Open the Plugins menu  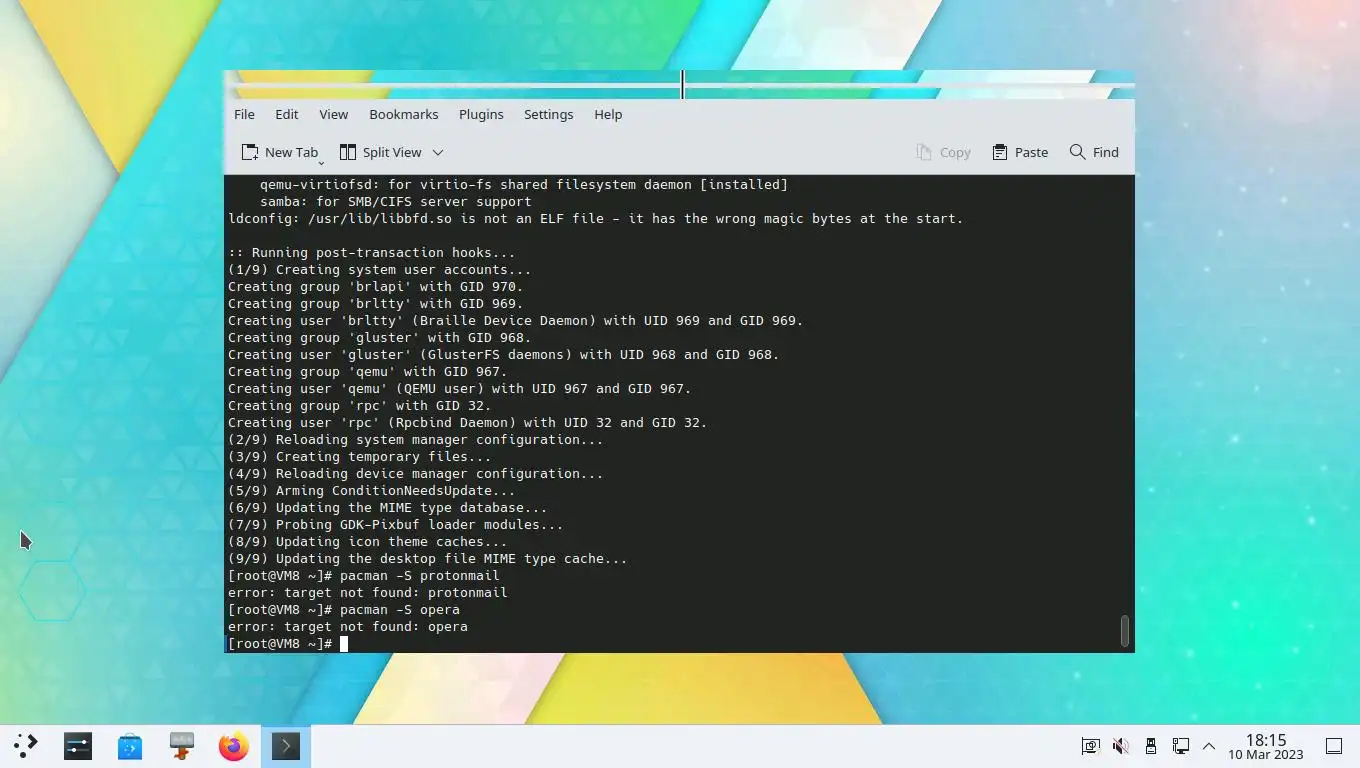(x=481, y=114)
